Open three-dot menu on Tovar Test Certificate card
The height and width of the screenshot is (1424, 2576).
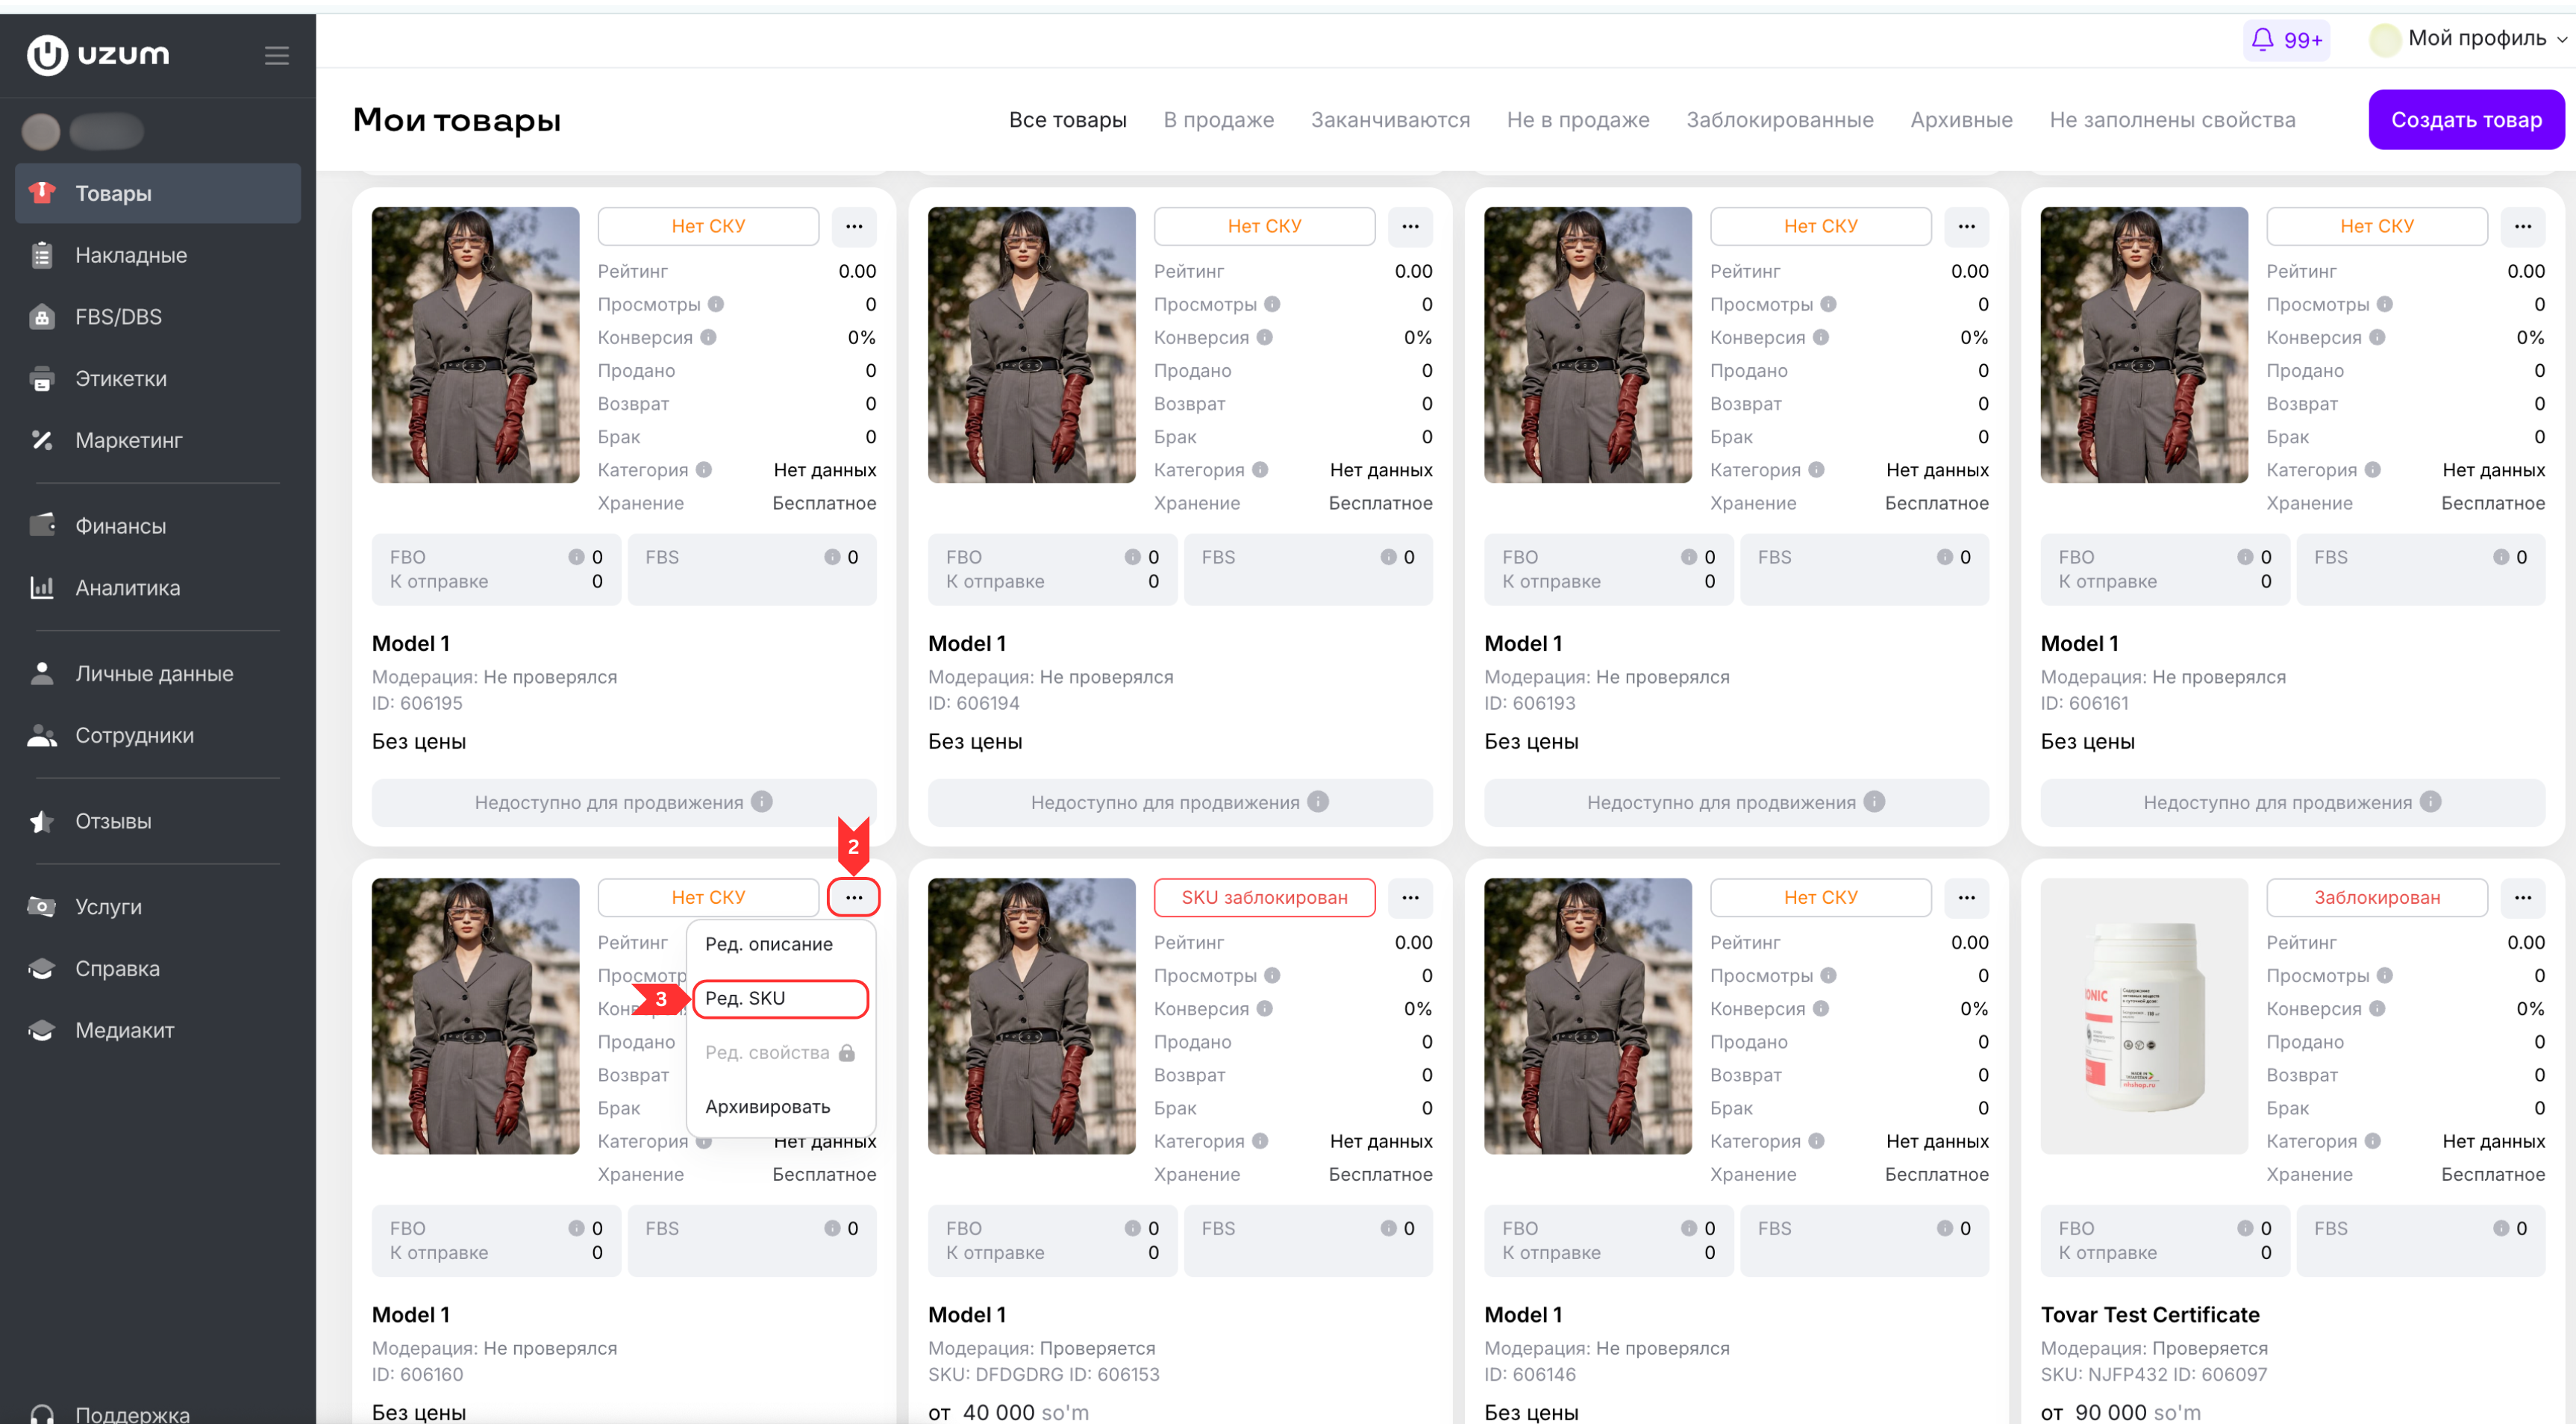click(2523, 897)
